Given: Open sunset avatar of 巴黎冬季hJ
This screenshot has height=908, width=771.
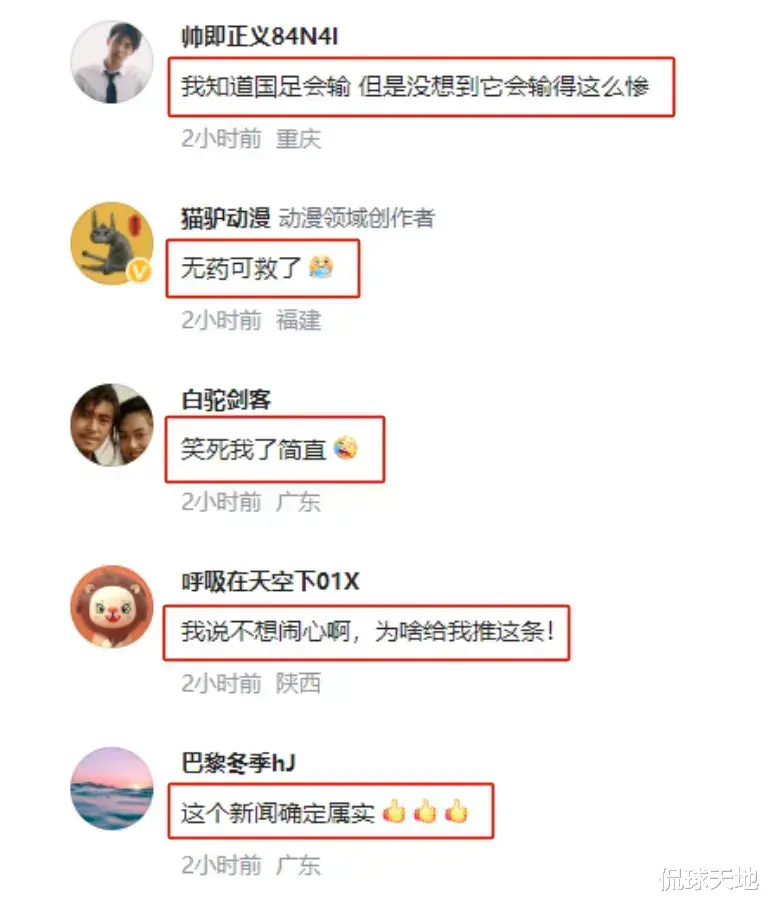Looking at the screenshot, I should click(x=112, y=788).
